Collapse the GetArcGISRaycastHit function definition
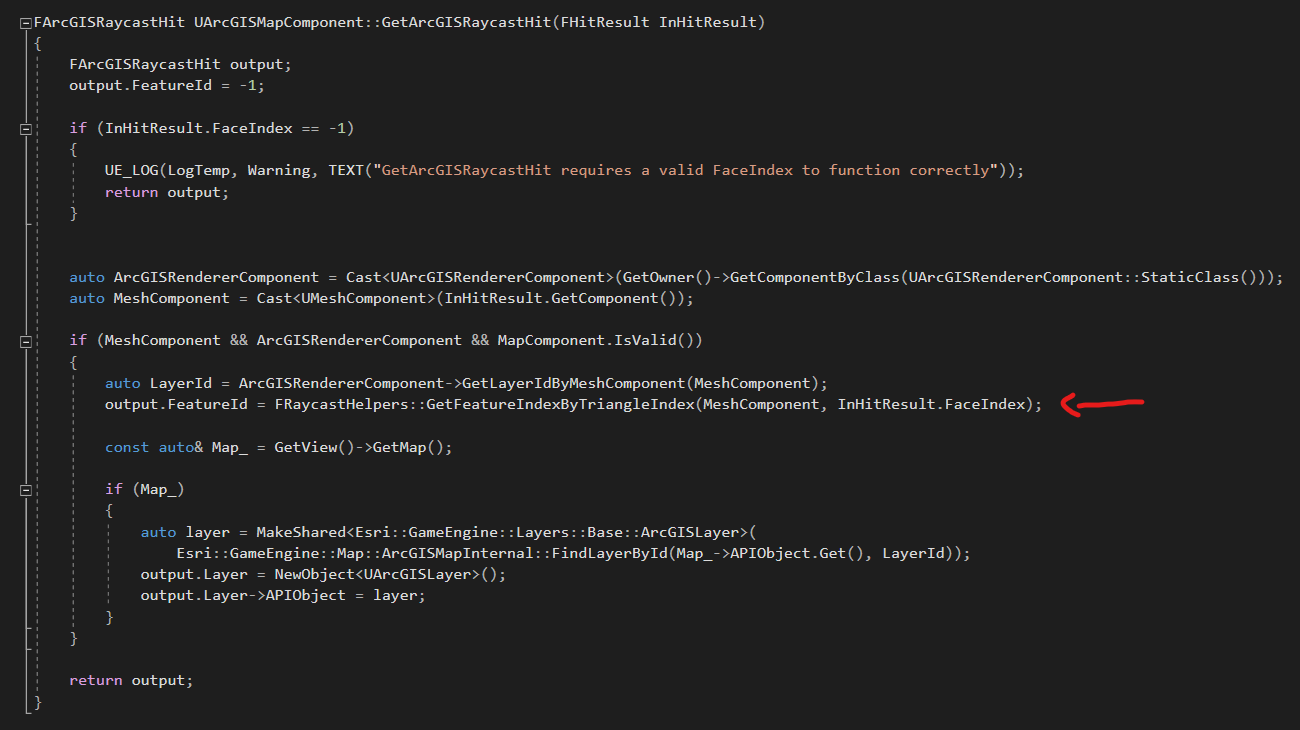The height and width of the screenshot is (730, 1300). (26, 22)
